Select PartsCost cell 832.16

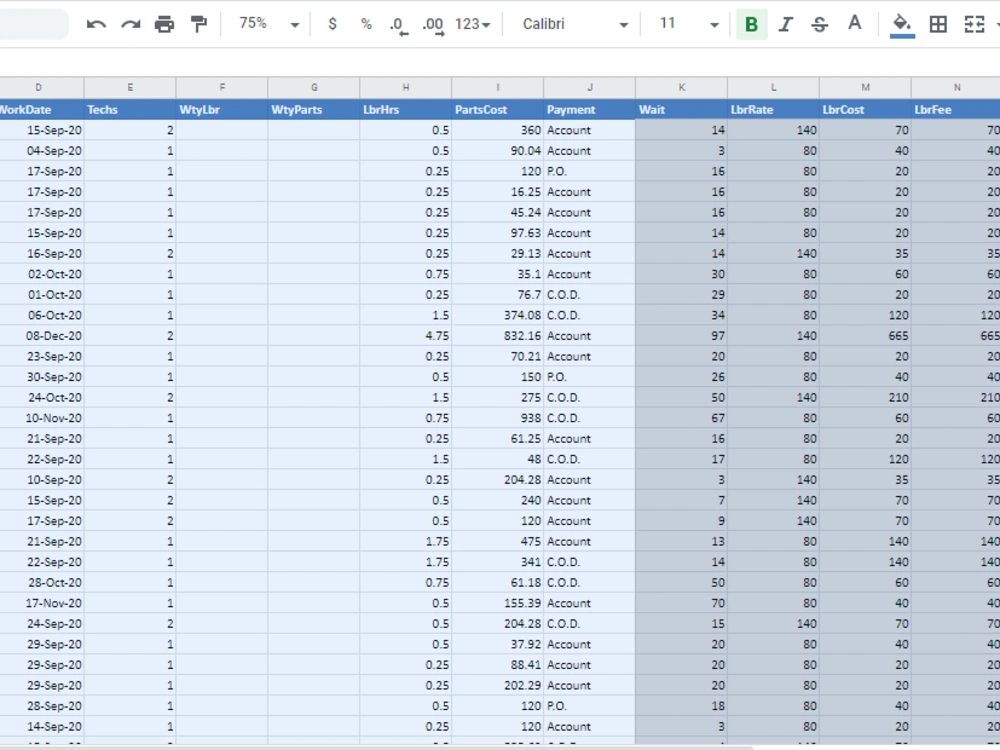[x=497, y=335]
